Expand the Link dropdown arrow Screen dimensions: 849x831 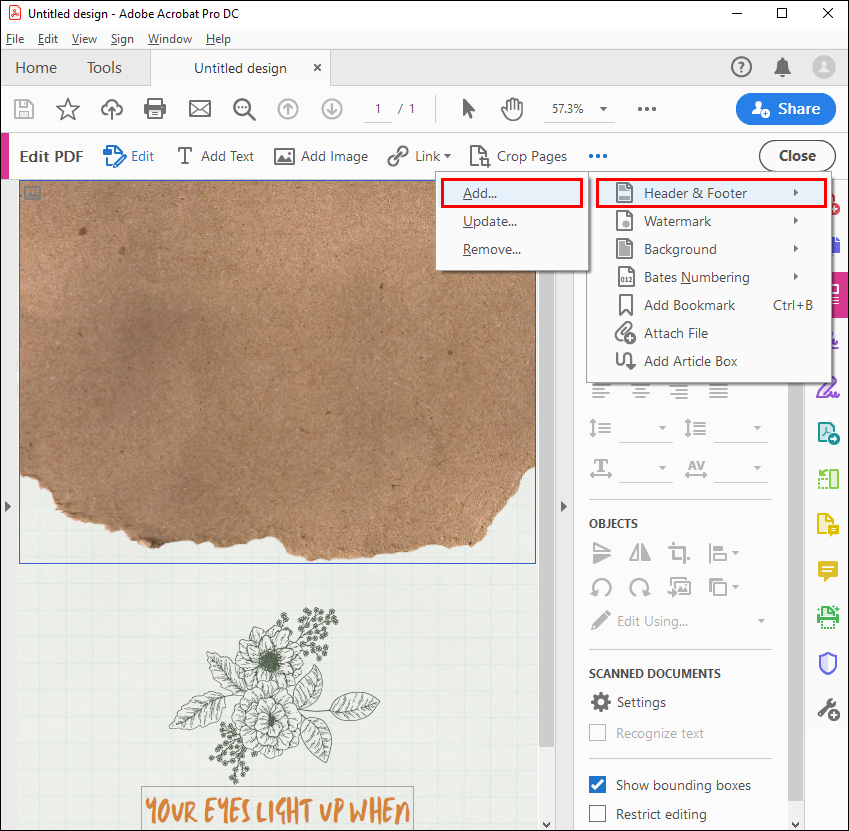(447, 156)
